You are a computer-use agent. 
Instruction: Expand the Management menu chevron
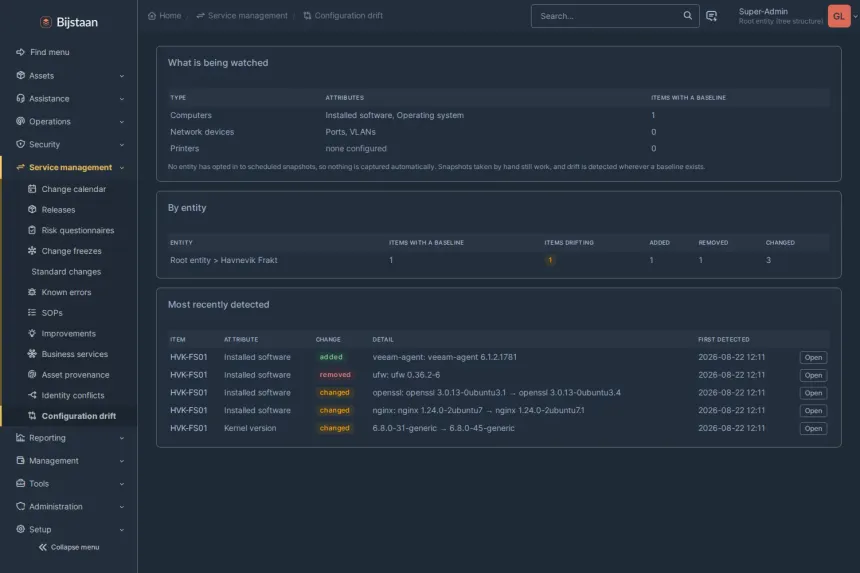(122, 461)
